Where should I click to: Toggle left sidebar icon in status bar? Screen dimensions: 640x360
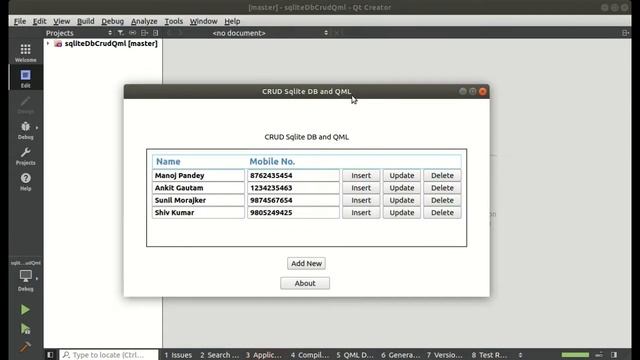tap(50, 355)
